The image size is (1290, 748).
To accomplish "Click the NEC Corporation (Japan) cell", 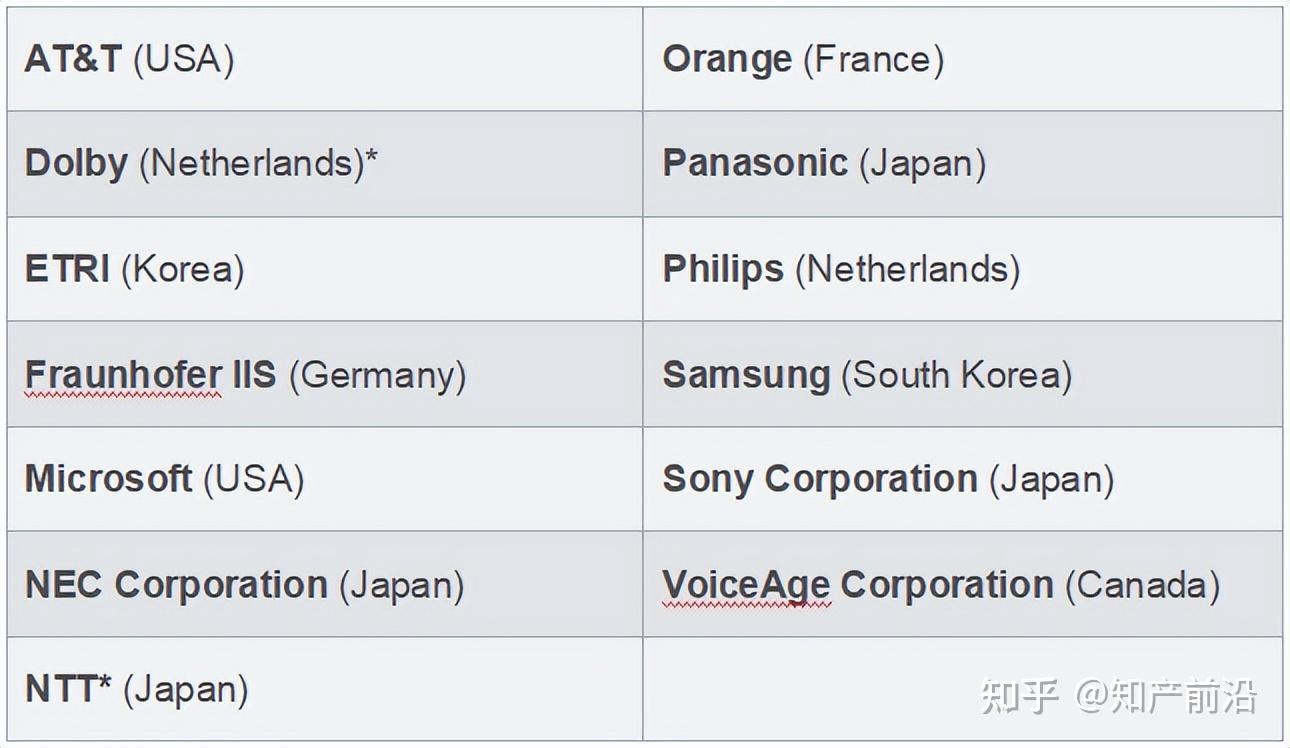I will click(x=324, y=584).
